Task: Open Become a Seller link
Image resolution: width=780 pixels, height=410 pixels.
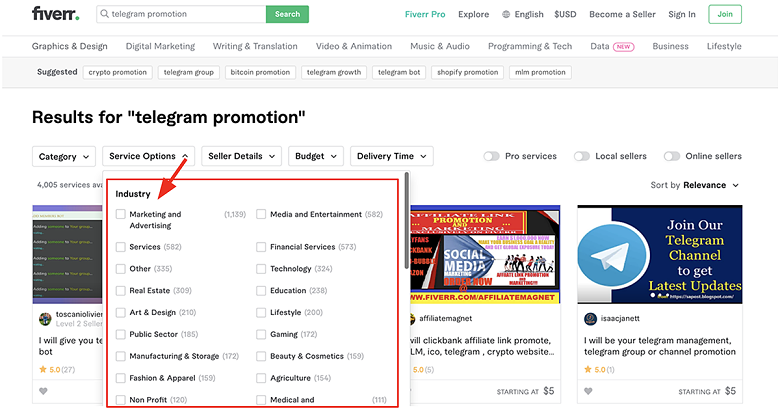Action: 622,14
